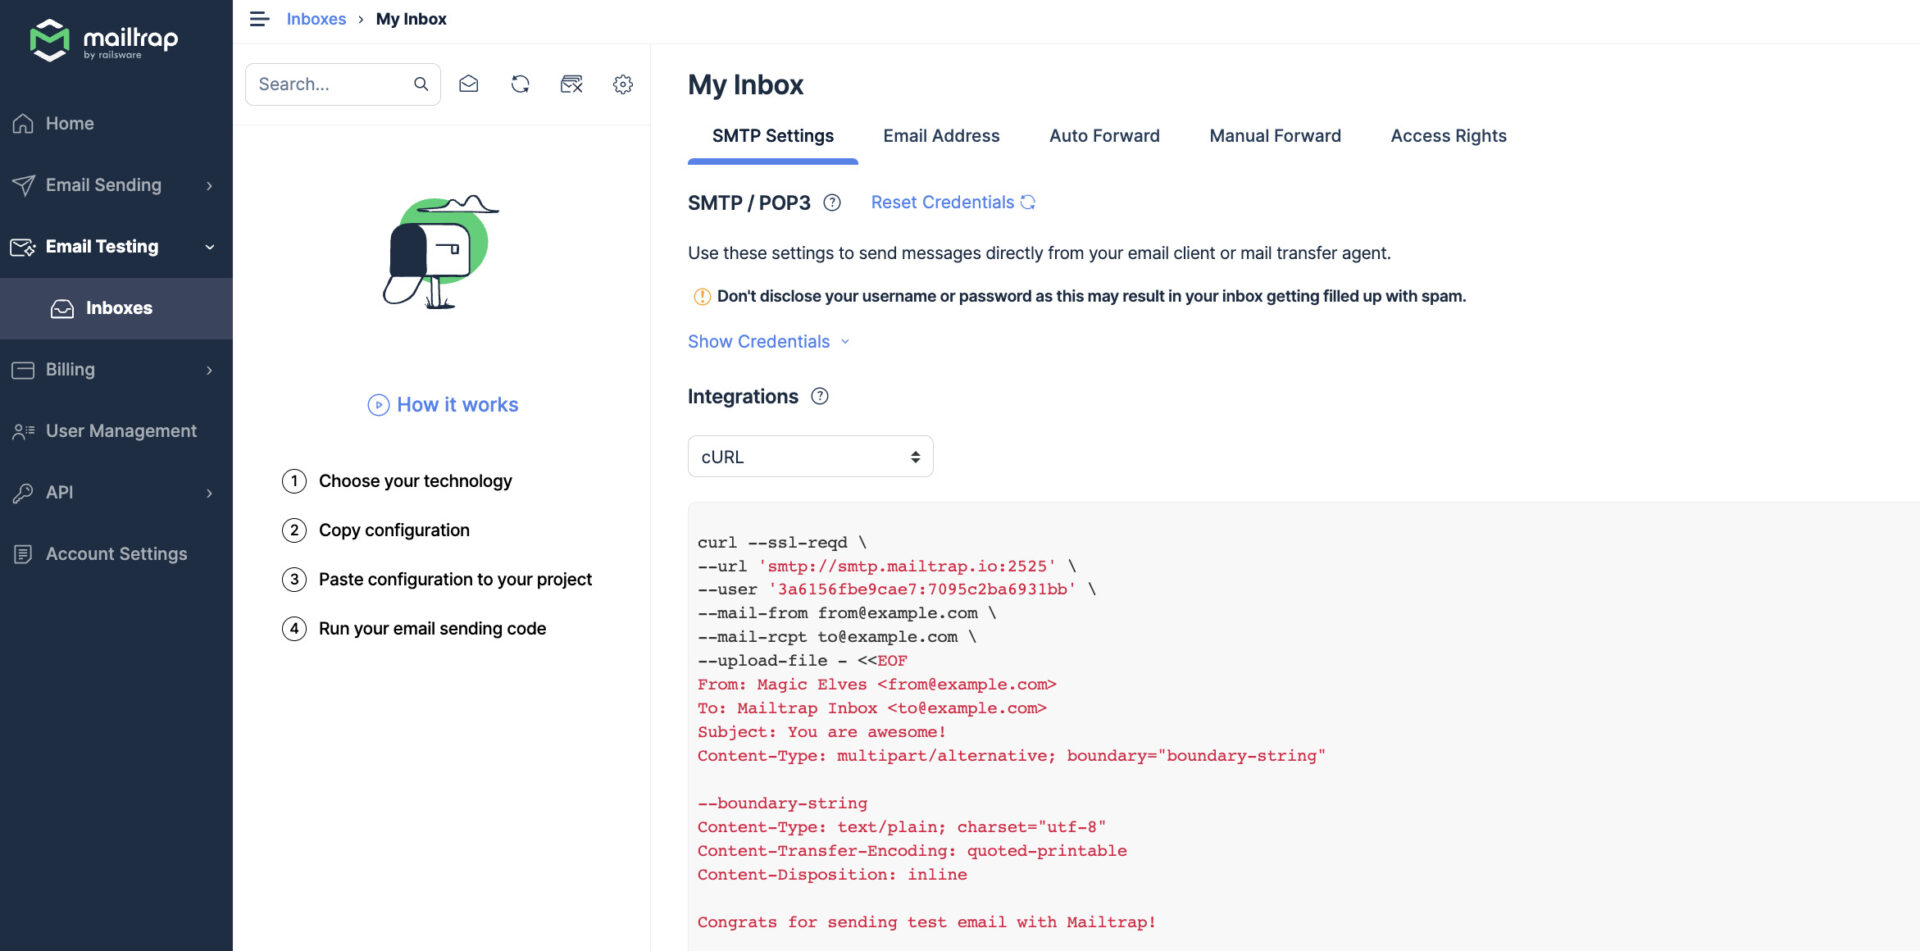Open User Management from the sidebar
The width and height of the screenshot is (1920, 951).
coord(120,430)
